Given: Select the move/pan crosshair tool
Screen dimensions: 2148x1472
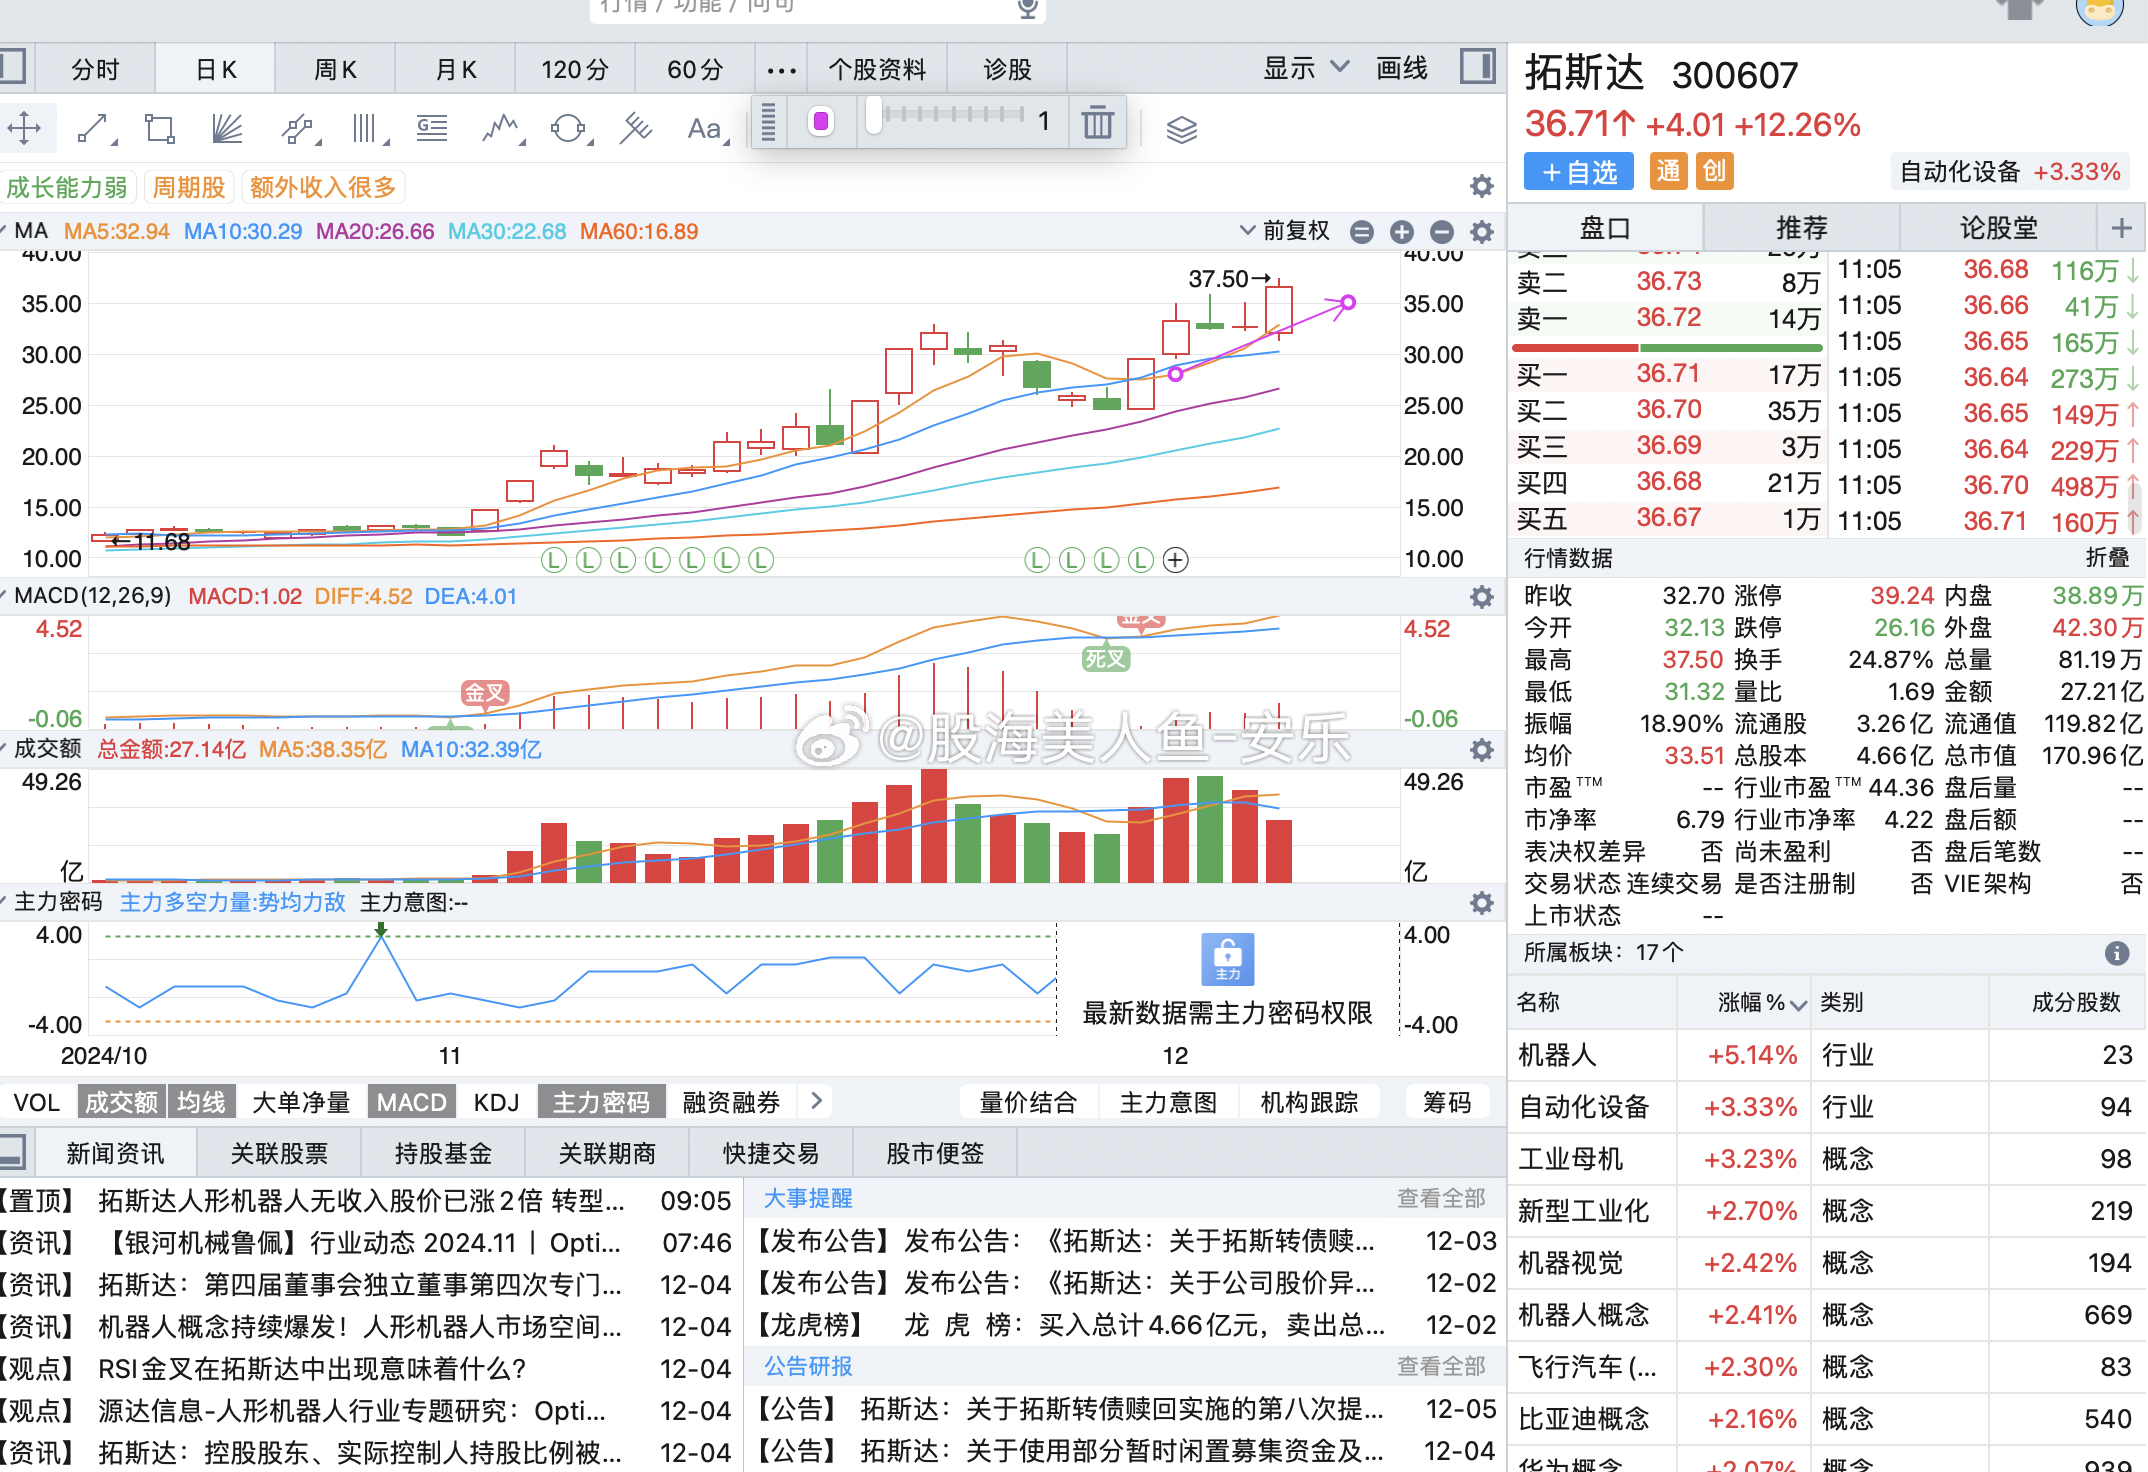Looking at the screenshot, I should (24, 129).
